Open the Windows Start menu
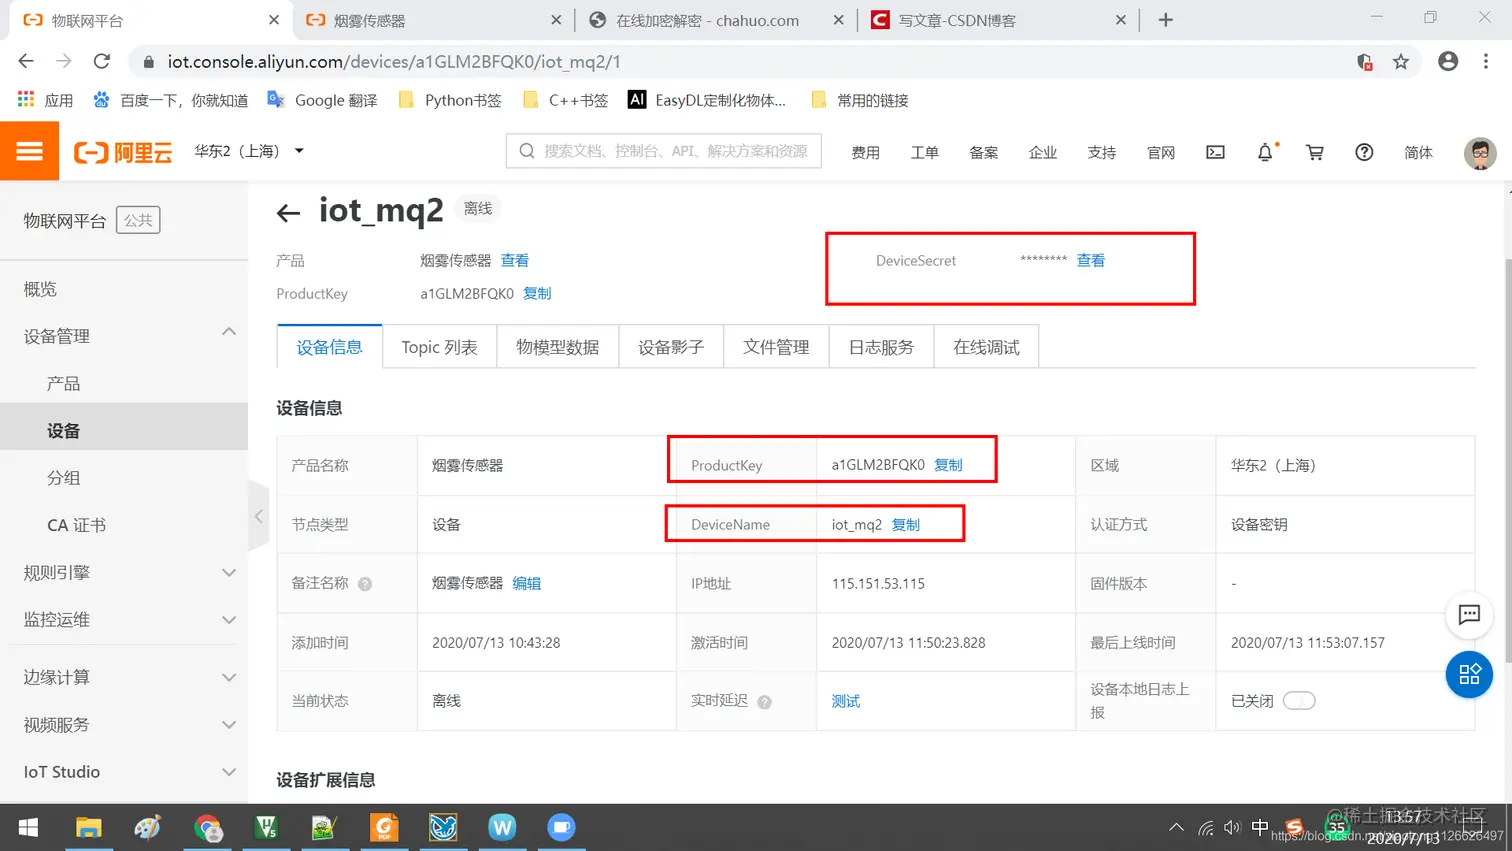 coord(28,828)
